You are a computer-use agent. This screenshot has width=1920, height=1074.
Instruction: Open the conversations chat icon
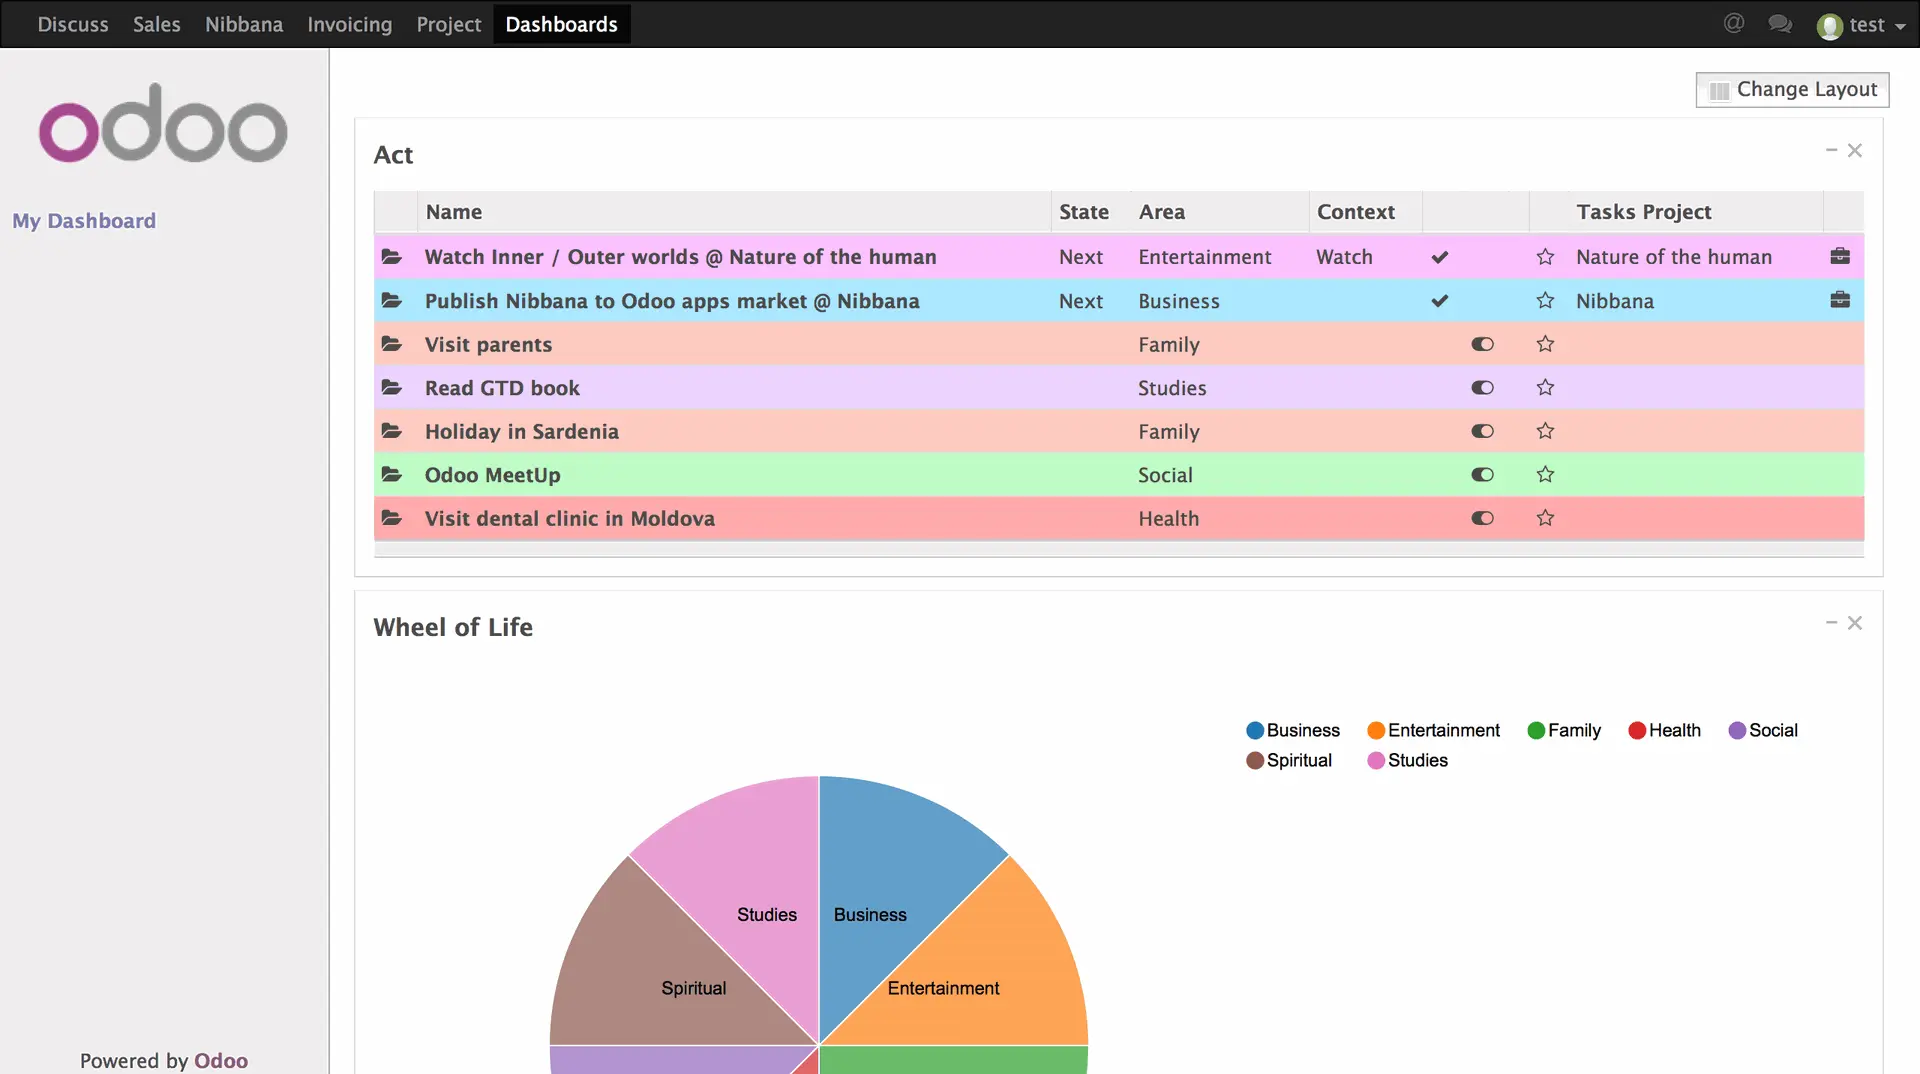1780,24
